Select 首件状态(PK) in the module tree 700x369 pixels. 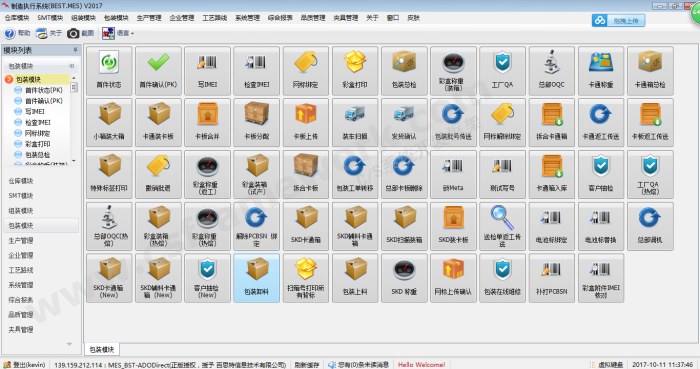coord(43,90)
